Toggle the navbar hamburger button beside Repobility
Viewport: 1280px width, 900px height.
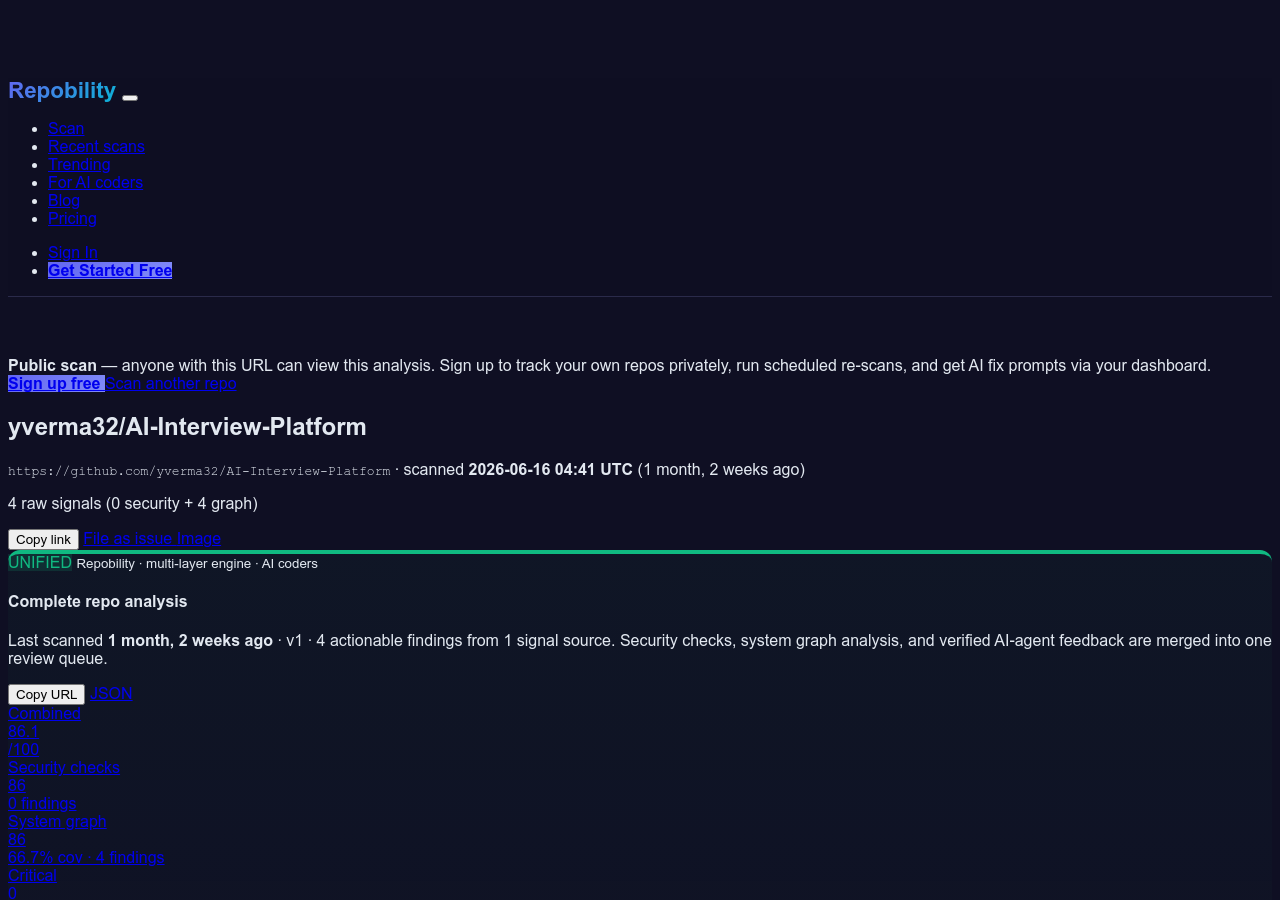[x=130, y=97]
